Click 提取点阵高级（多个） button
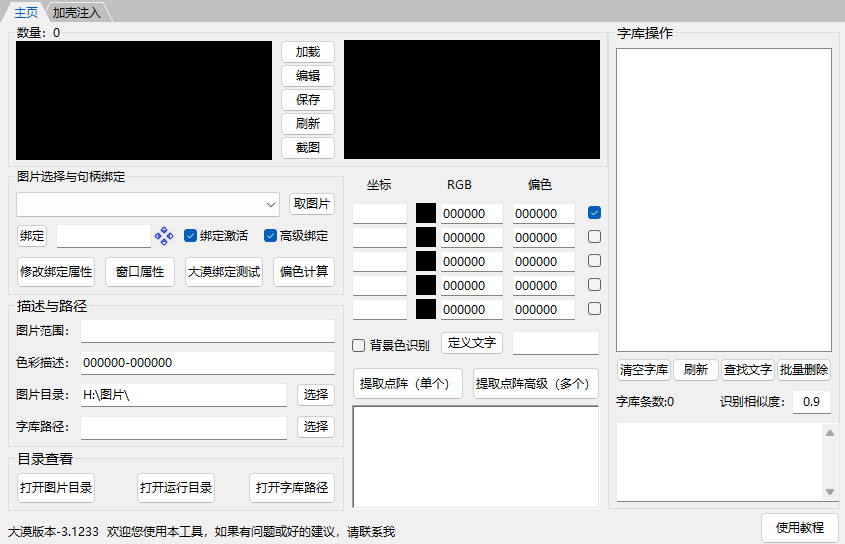This screenshot has height=544, width=845. coord(536,383)
